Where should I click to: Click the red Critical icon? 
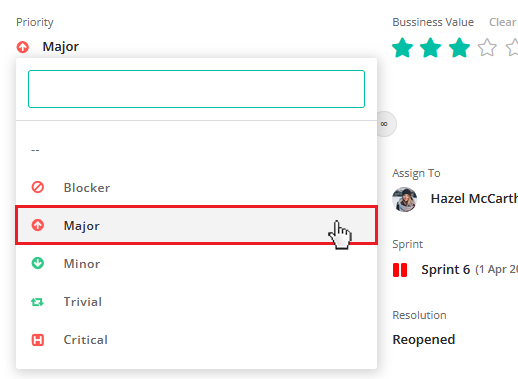pyautogui.click(x=38, y=340)
